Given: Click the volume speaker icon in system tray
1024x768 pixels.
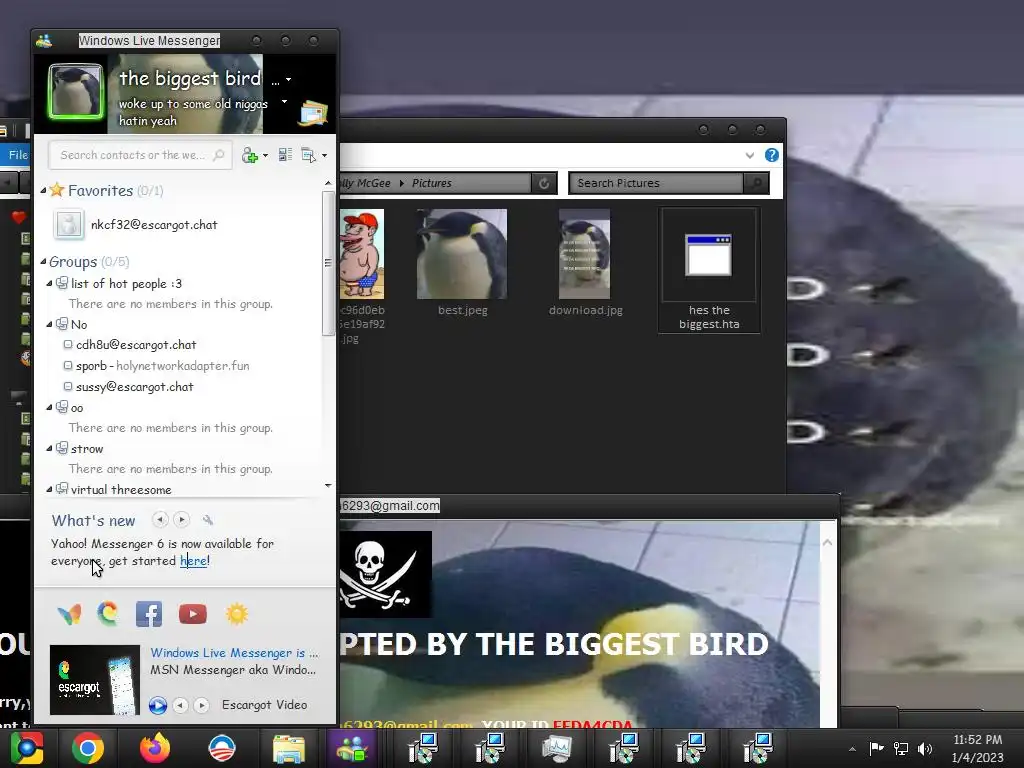Looking at the screenshot, I should [925, 748].
